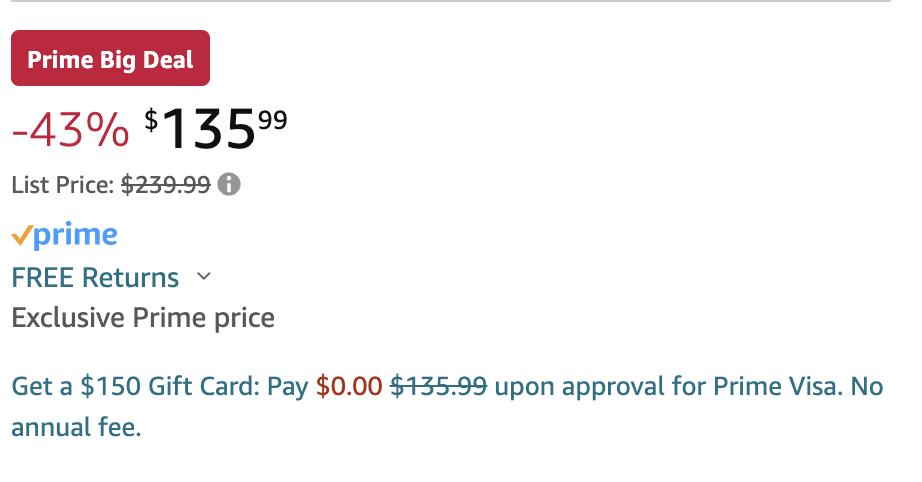Click the word Pay in gift card offer
This screenshot has height=482, width=922.
pos(288,388)
